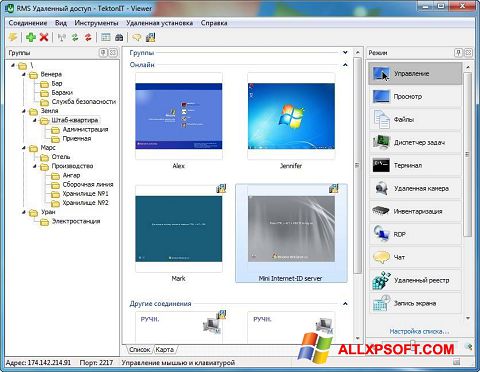Select the Просмотр view-only mode
Image resolution: width=480 pixels, height=372 pixels.
click(415, 97)
